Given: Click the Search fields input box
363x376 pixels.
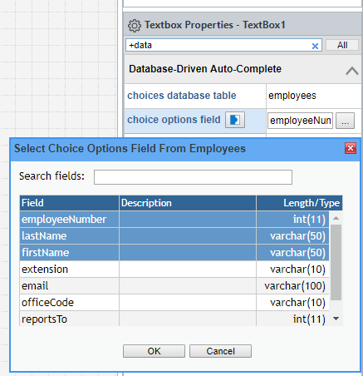Looking at the screenshot, I should click(193, 177).
